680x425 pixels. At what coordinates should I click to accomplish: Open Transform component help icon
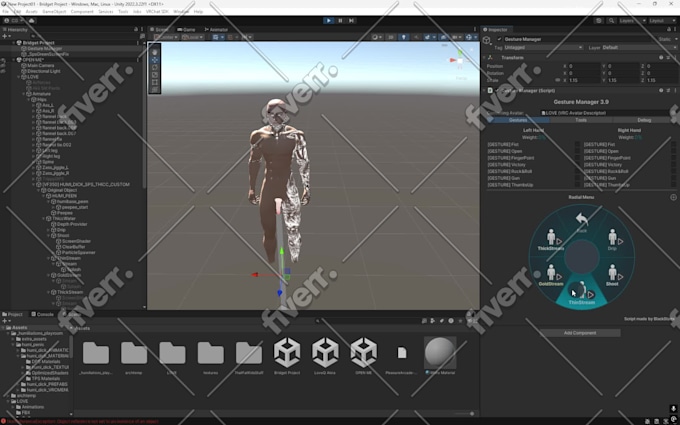pyautogui.click(x=661, y=57)
